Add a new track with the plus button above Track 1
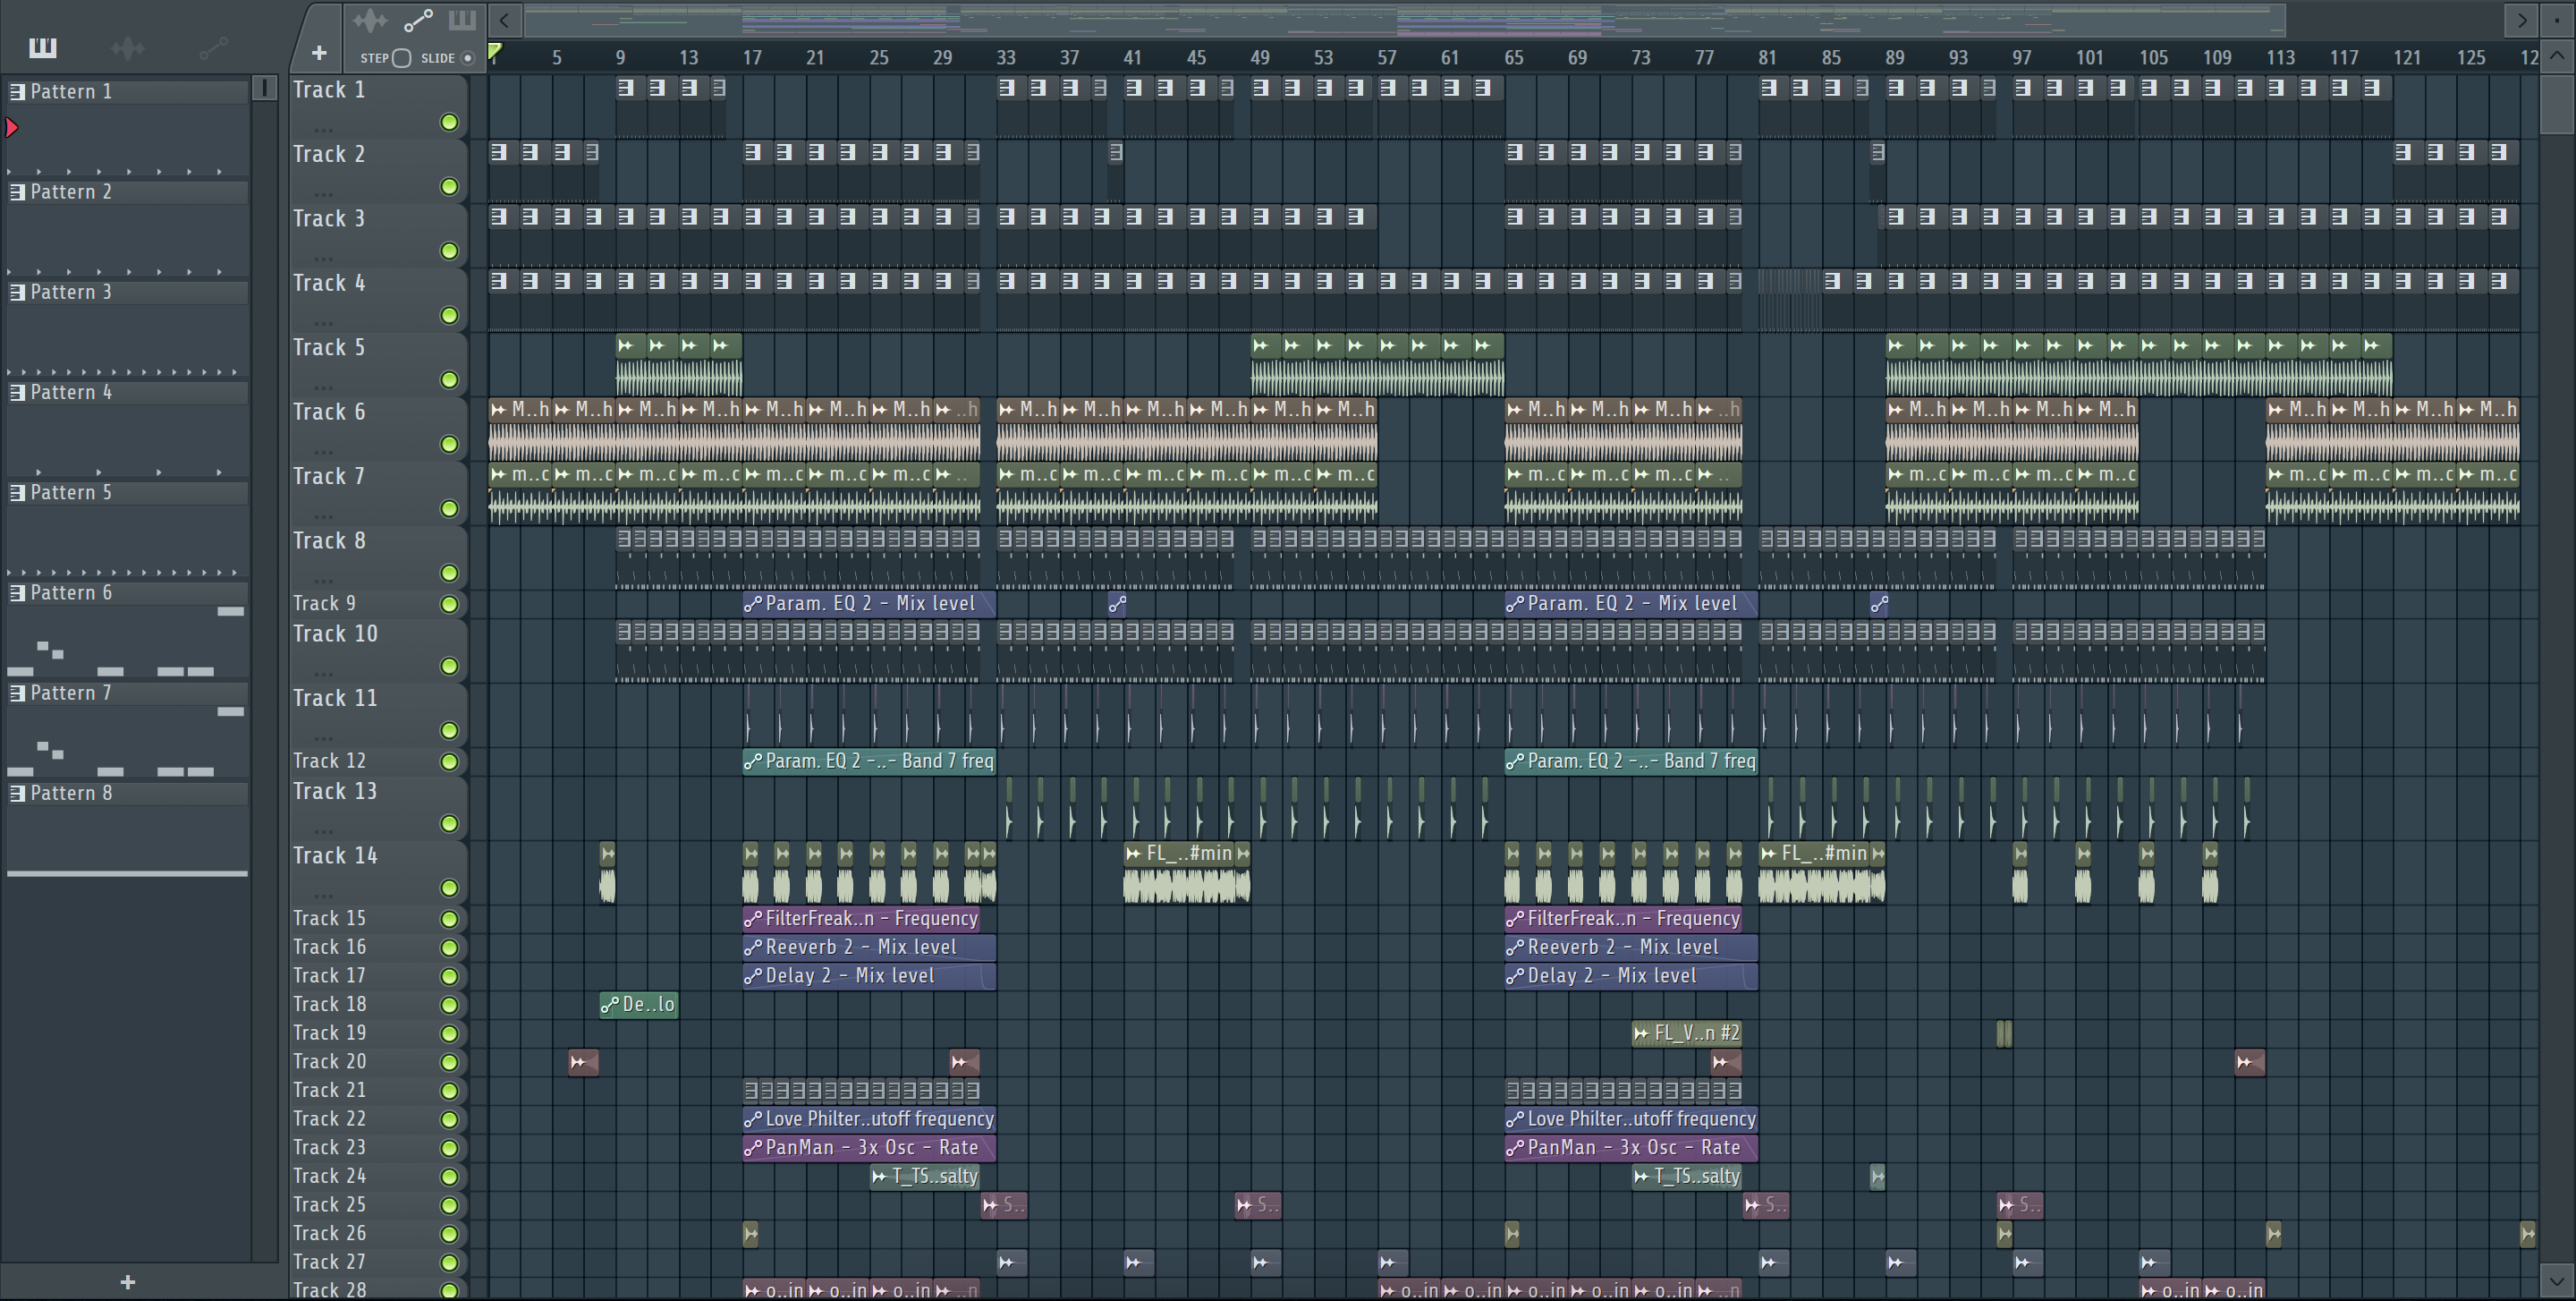2576x1301 pixels. click(x=319, y=53)
